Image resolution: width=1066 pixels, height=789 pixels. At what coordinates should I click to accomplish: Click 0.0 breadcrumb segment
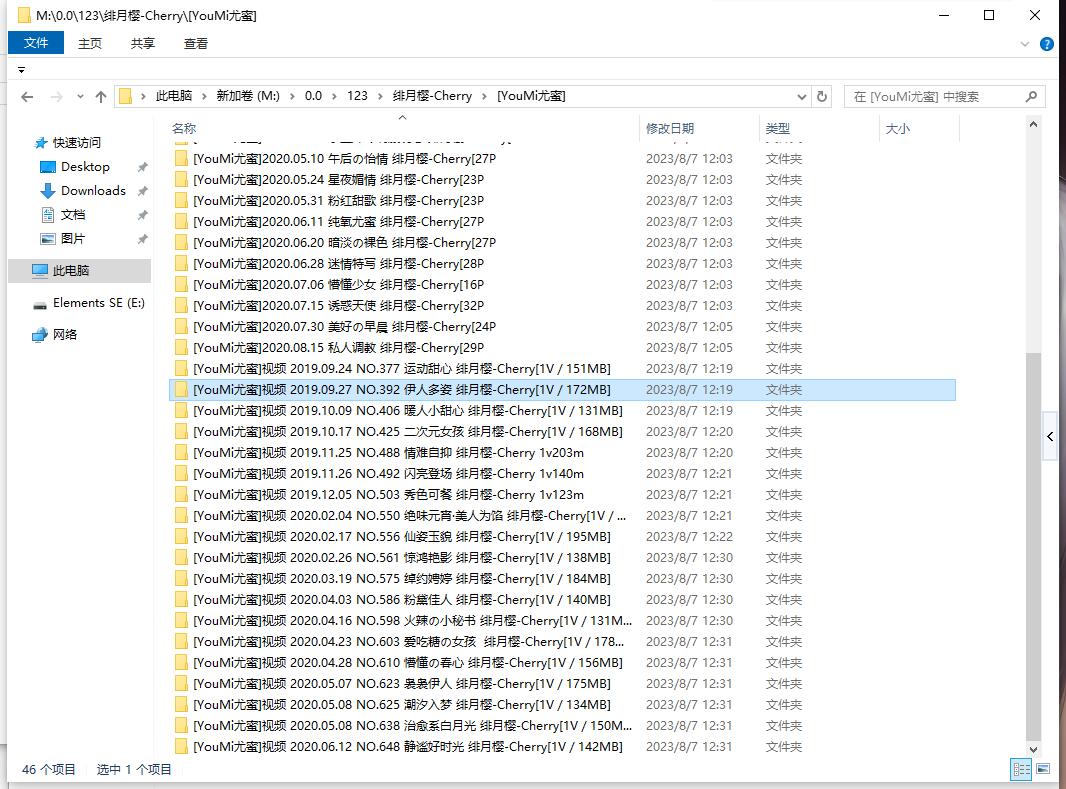coord(313,96)
